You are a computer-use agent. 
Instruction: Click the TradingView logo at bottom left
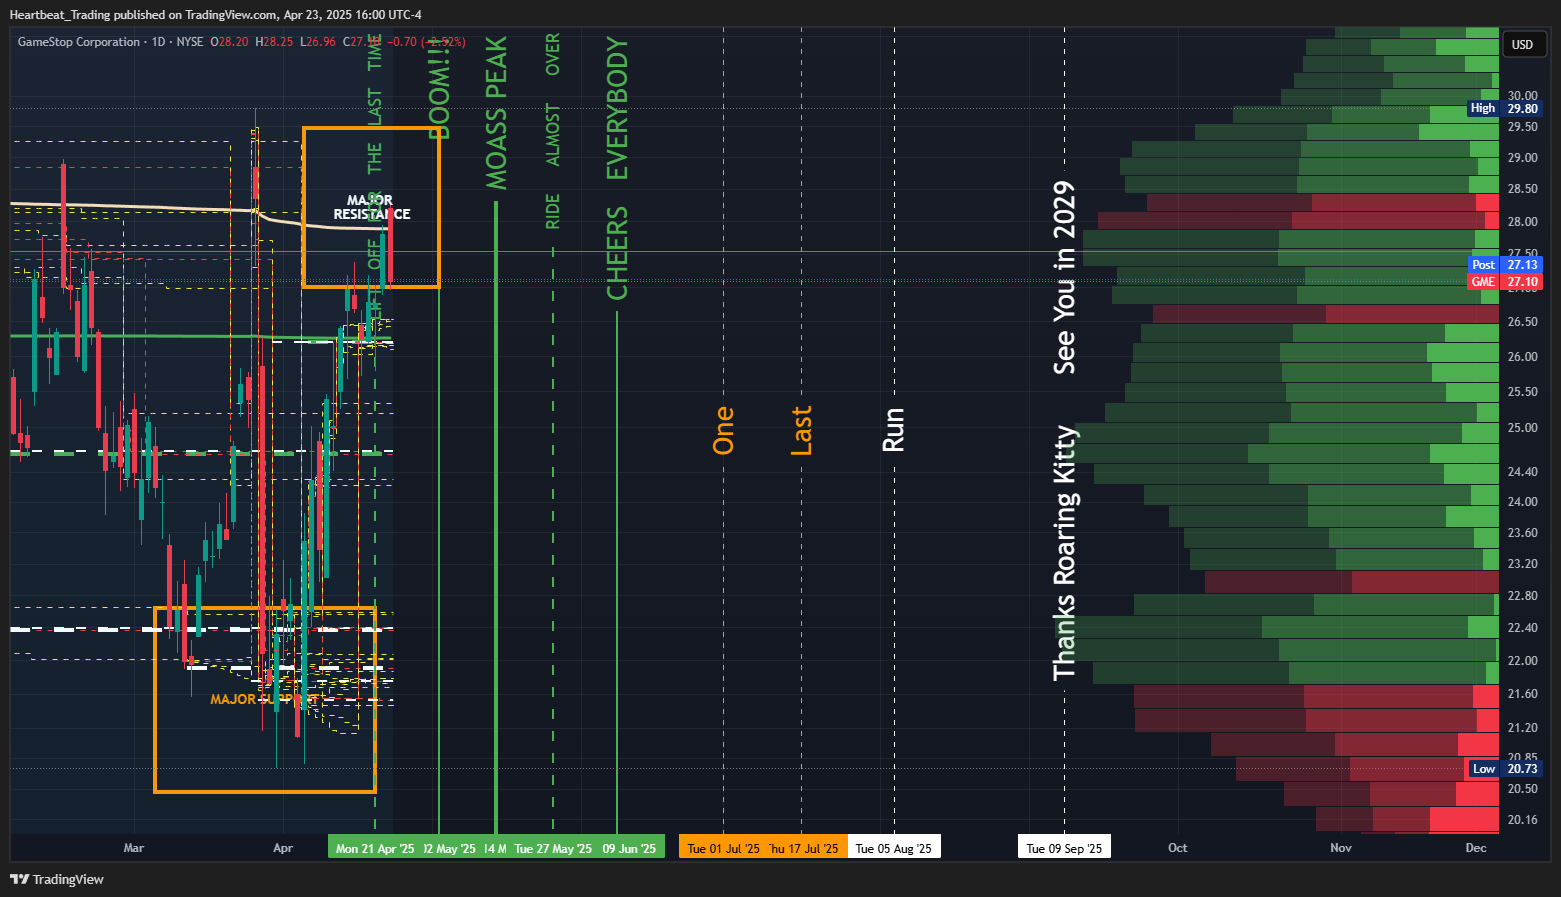pos(57,879)
